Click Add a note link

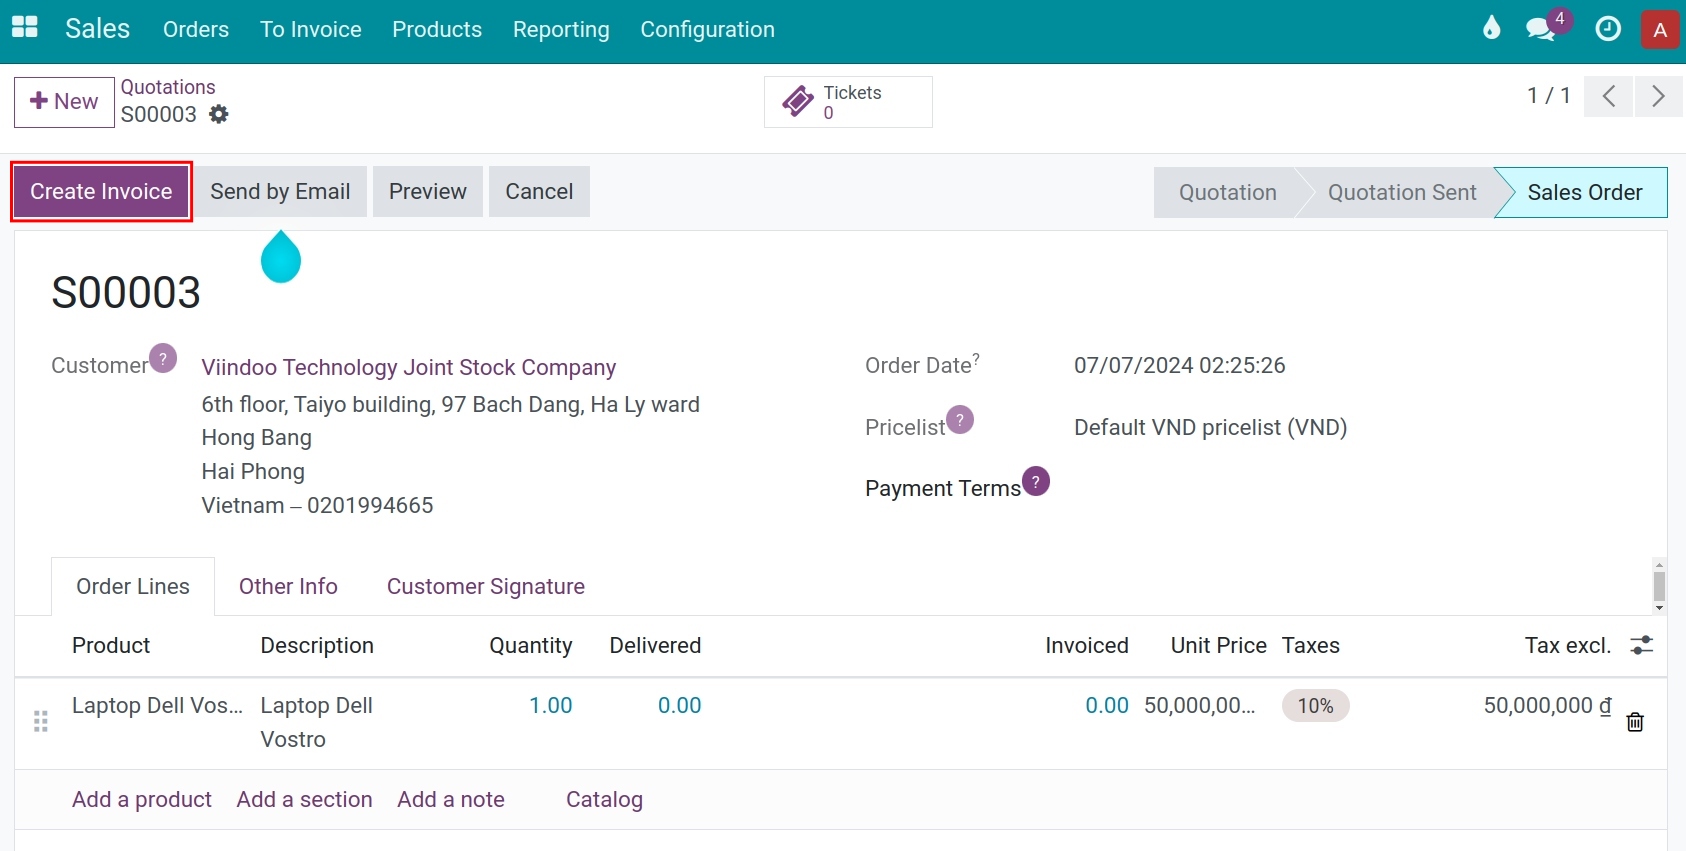pos(451,800)
